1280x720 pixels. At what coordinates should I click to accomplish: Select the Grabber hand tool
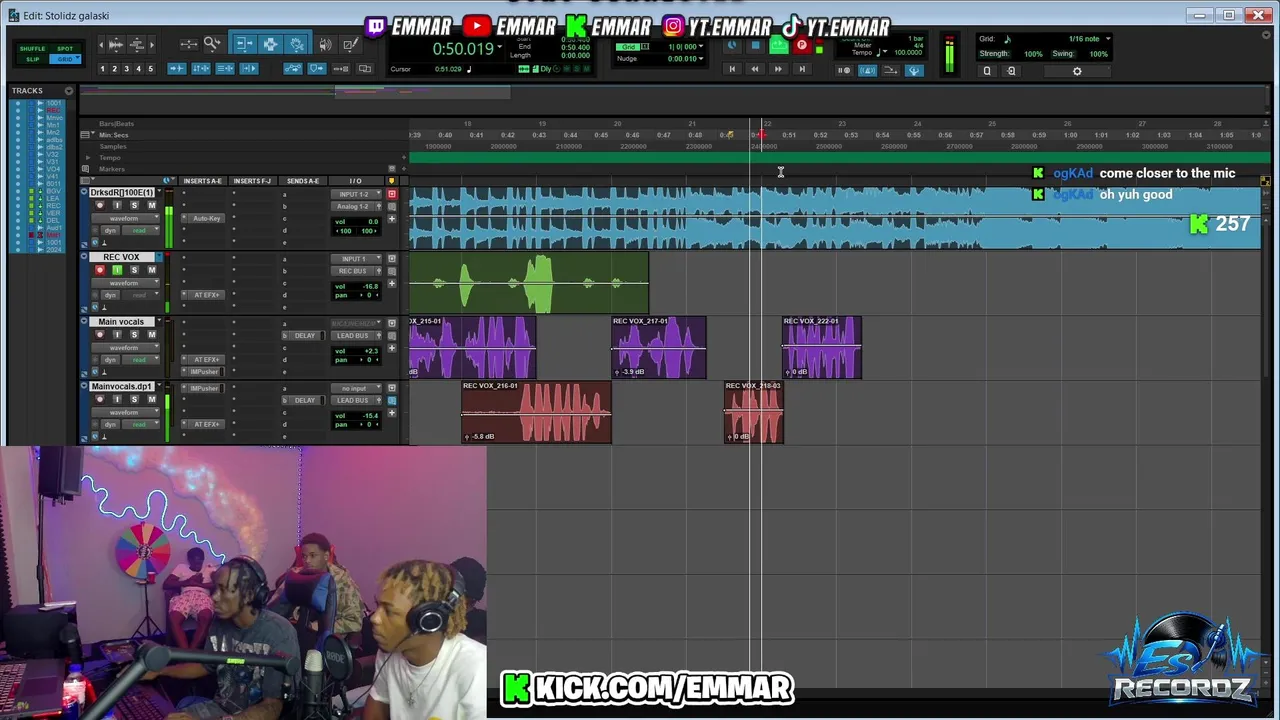pos(297,44)
